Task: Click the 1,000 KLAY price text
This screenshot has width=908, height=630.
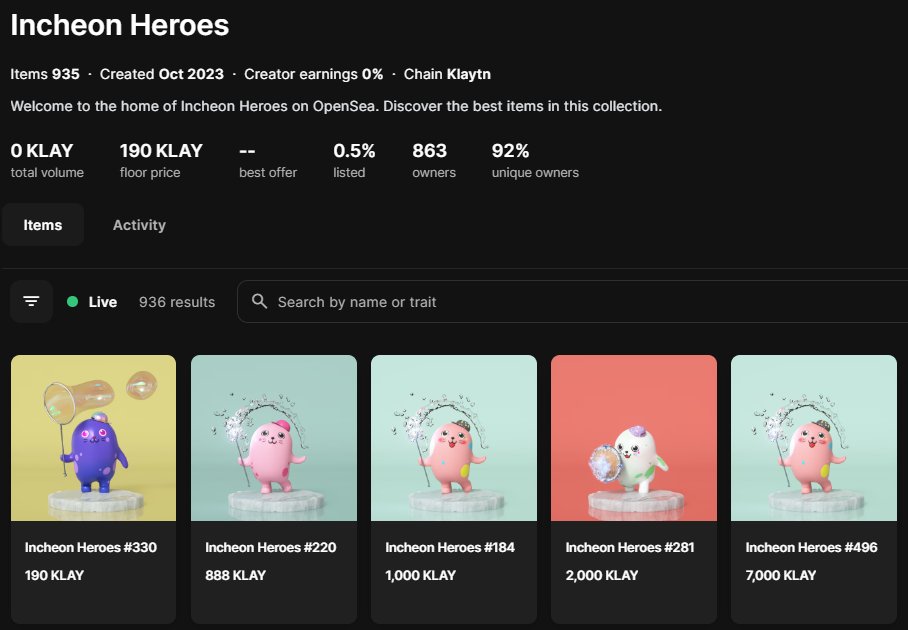Action: (x=420, y=575)
